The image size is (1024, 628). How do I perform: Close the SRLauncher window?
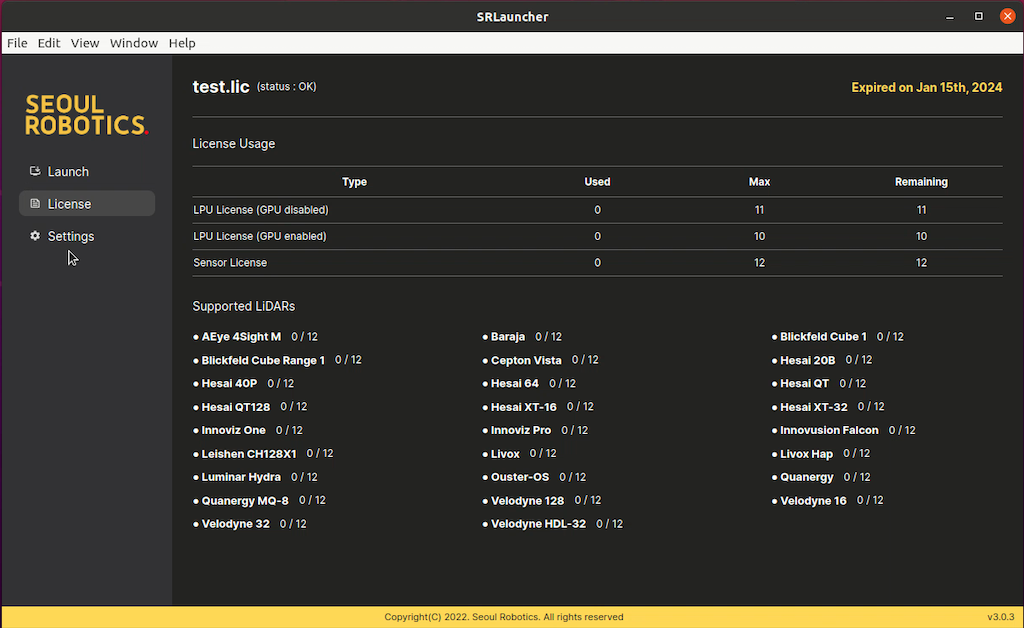coord(1007,16)
